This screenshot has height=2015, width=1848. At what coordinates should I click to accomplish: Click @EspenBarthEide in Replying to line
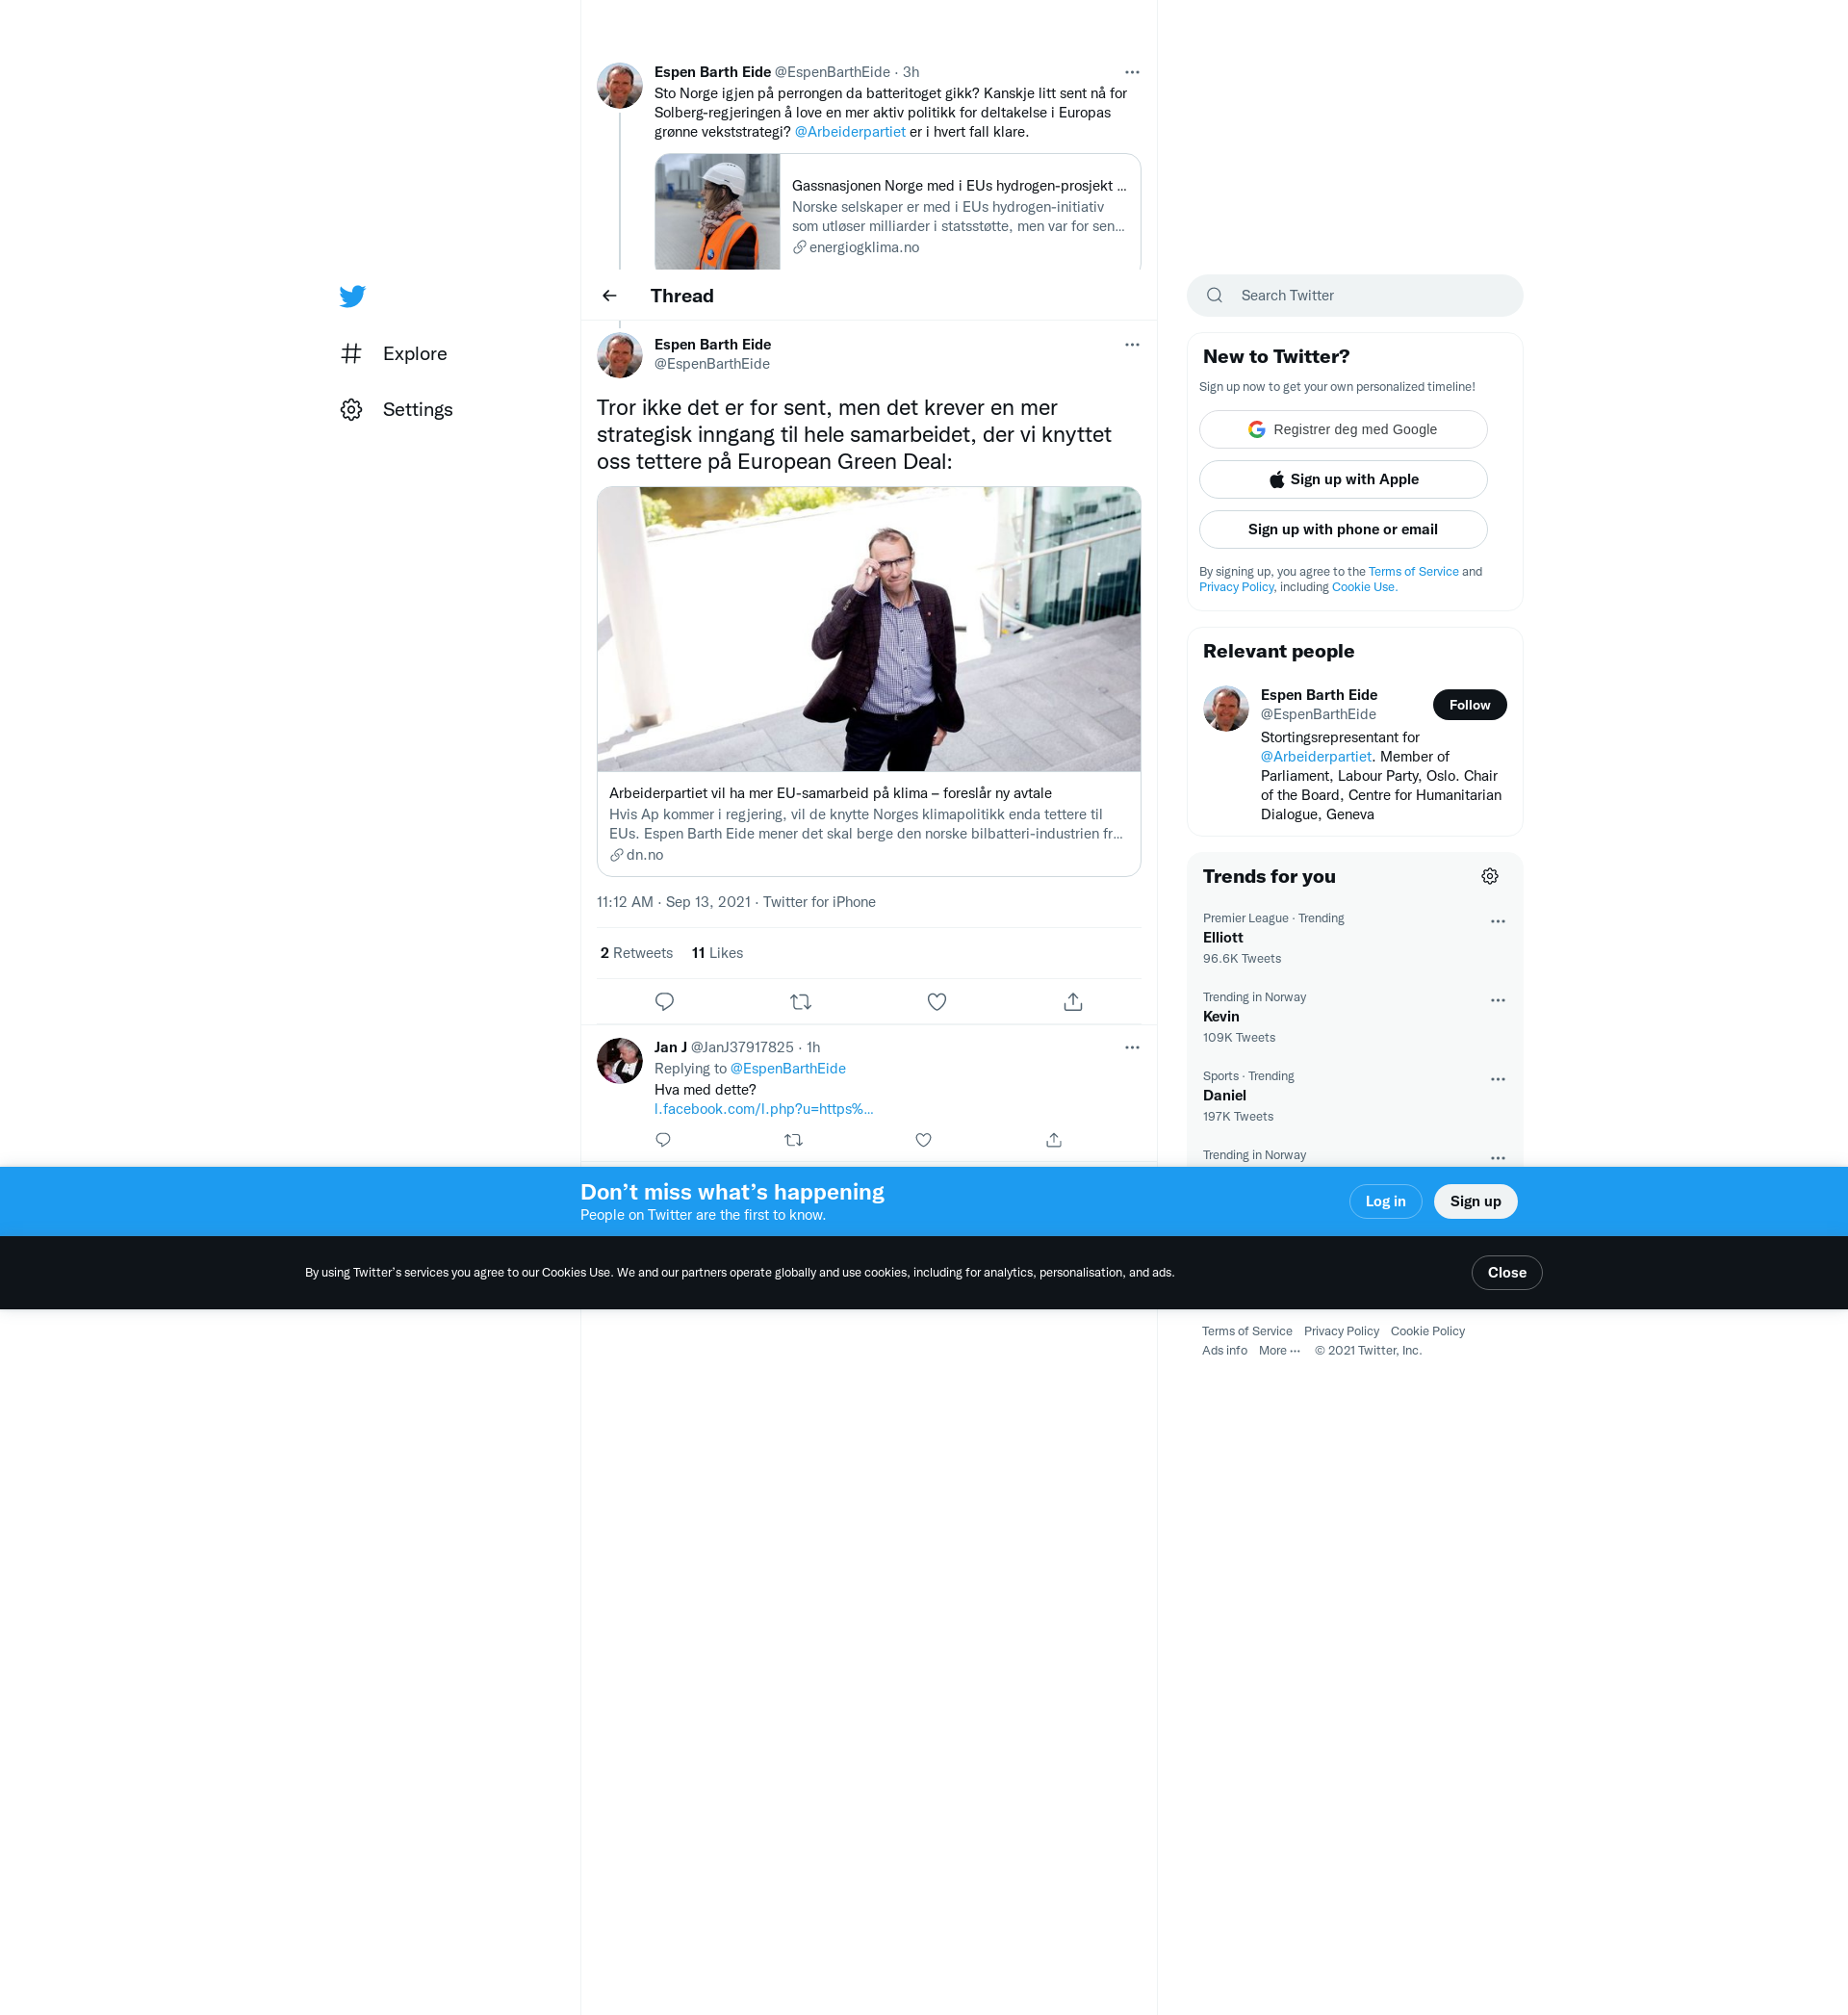click(787, 1069)
